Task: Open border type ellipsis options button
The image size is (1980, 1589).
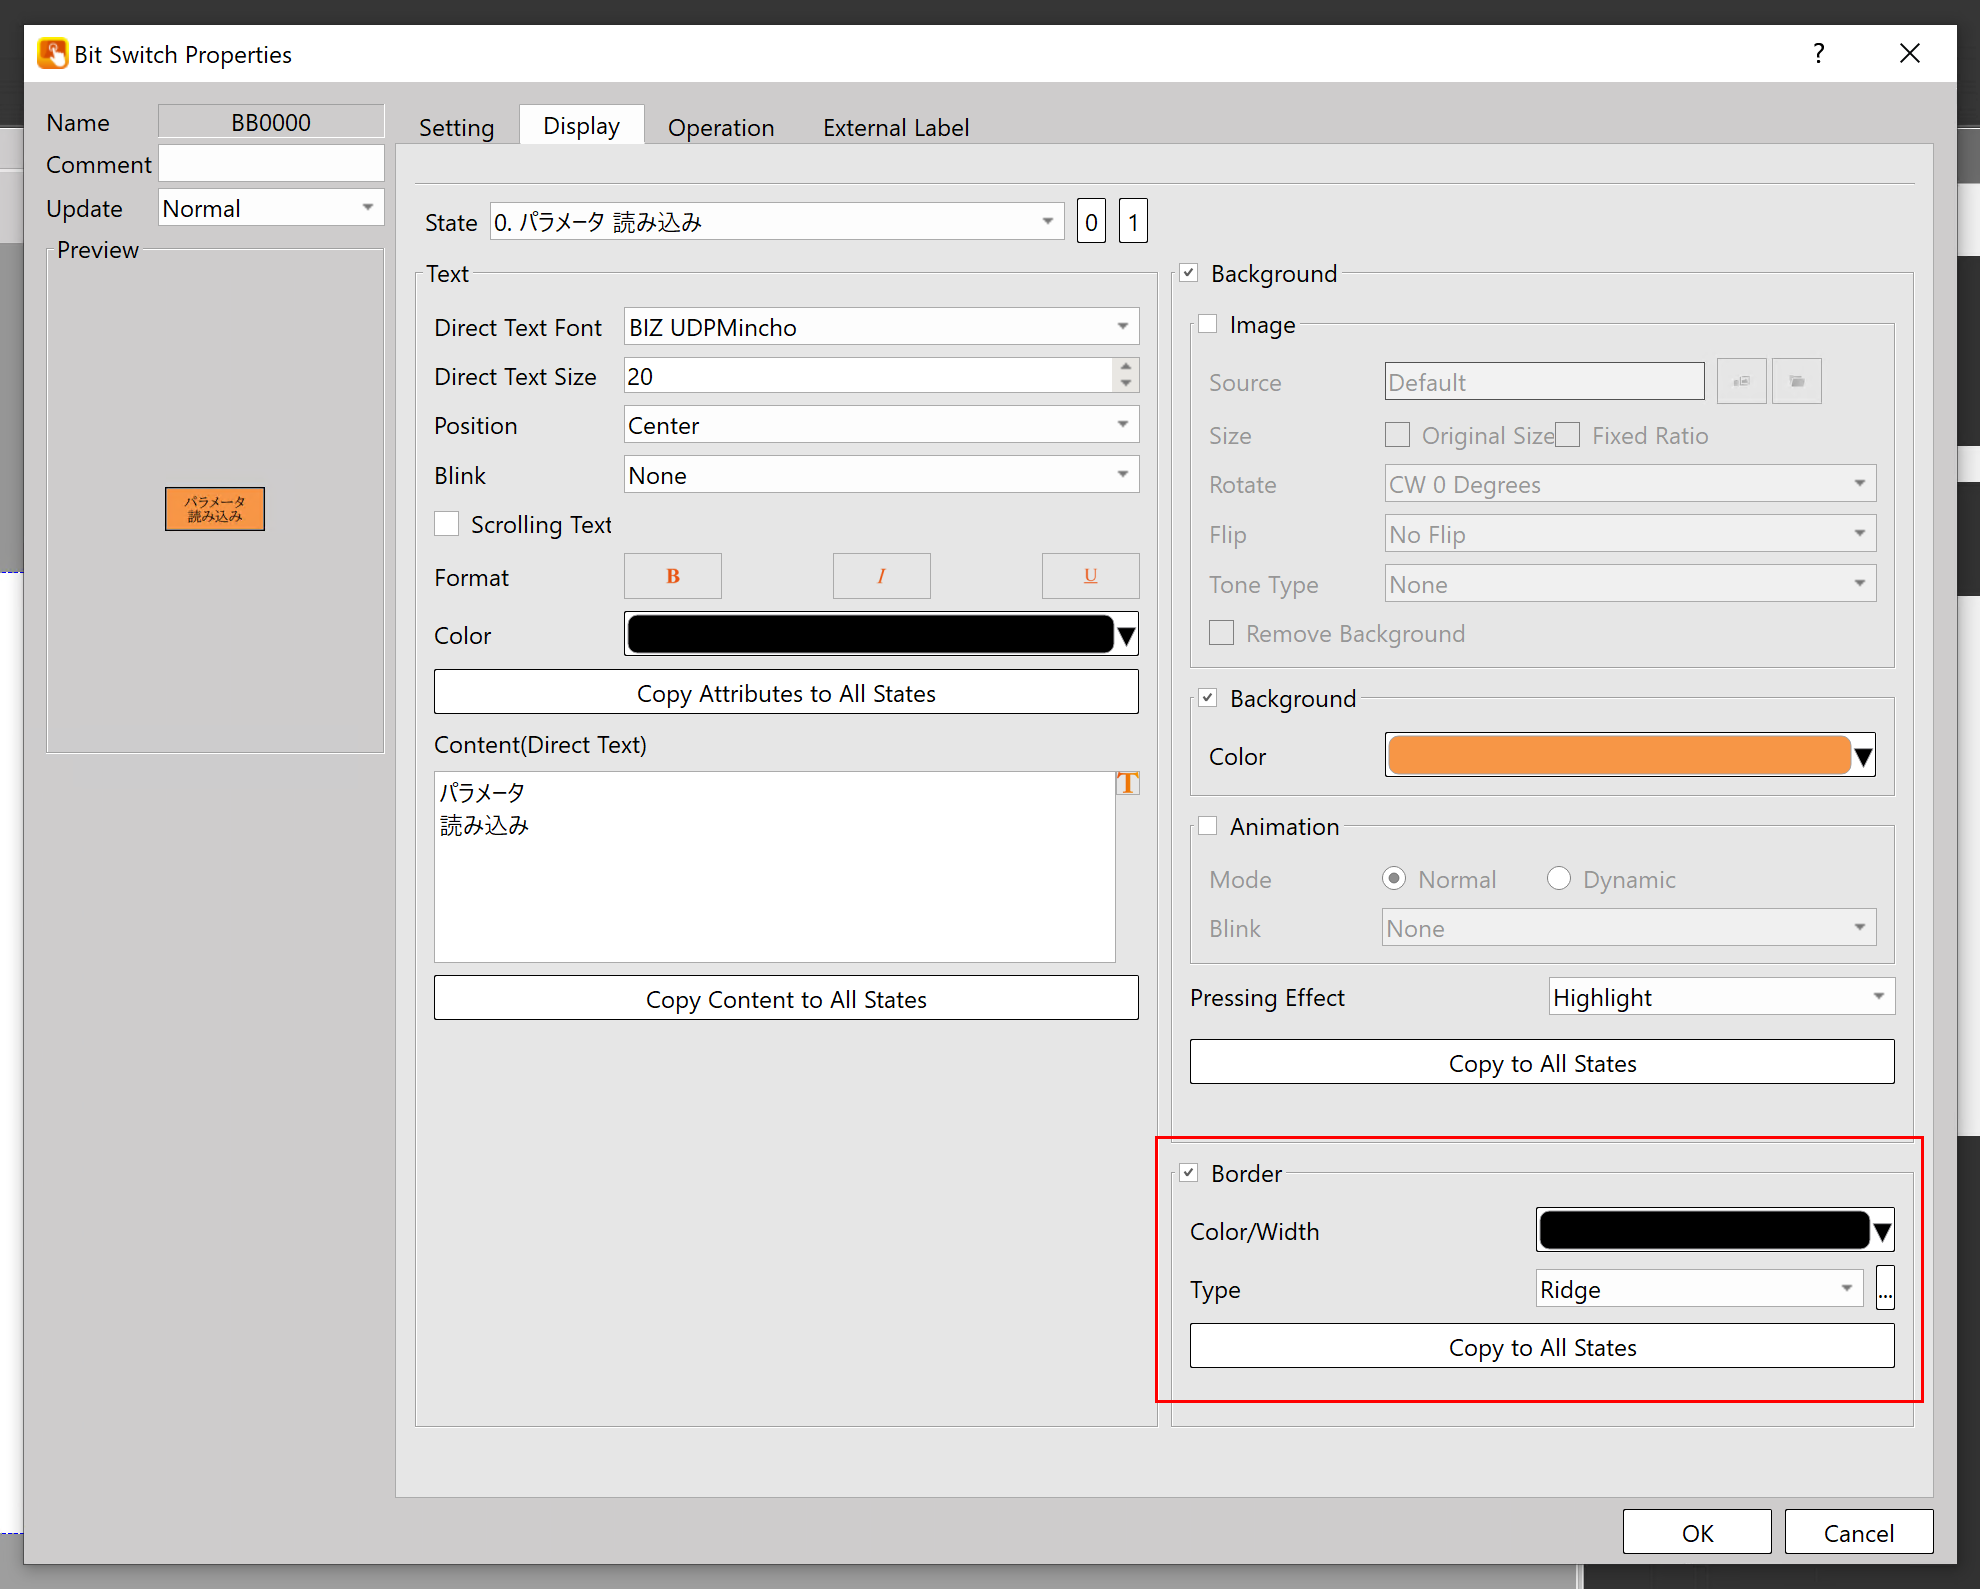Action: [x=1885, y=1289]
